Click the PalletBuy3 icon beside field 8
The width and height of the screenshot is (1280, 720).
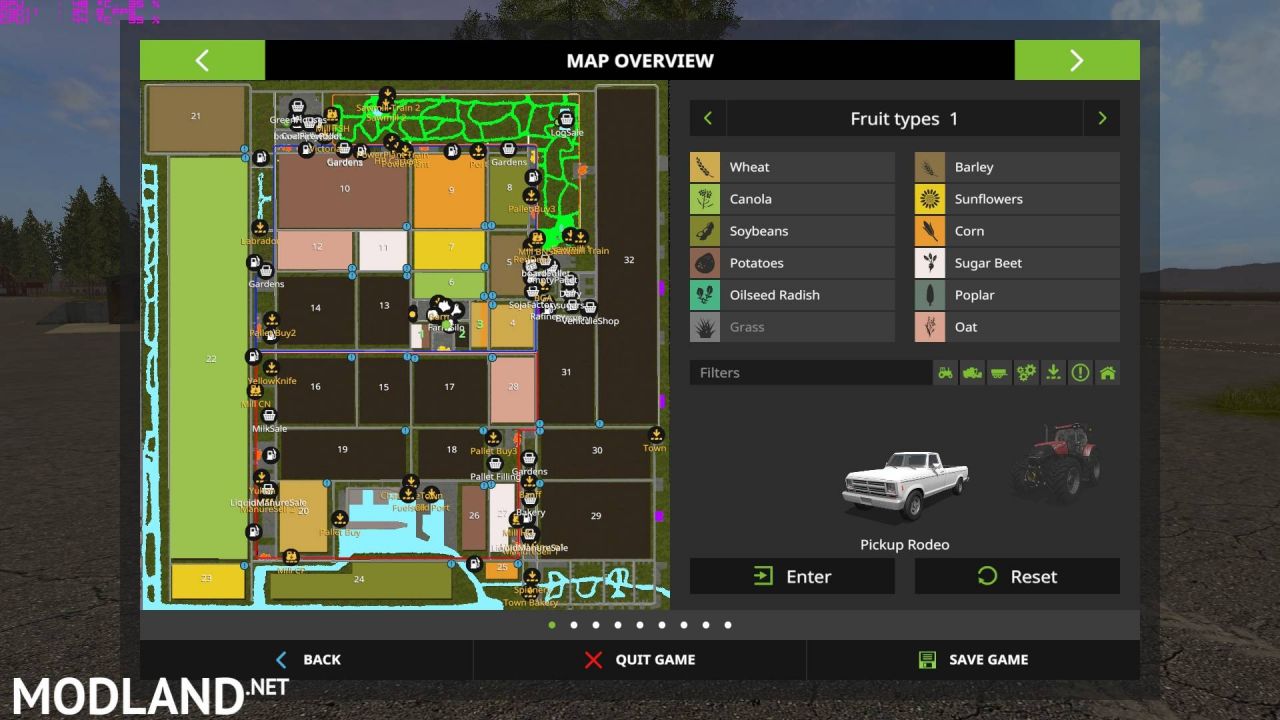[531, 196]
